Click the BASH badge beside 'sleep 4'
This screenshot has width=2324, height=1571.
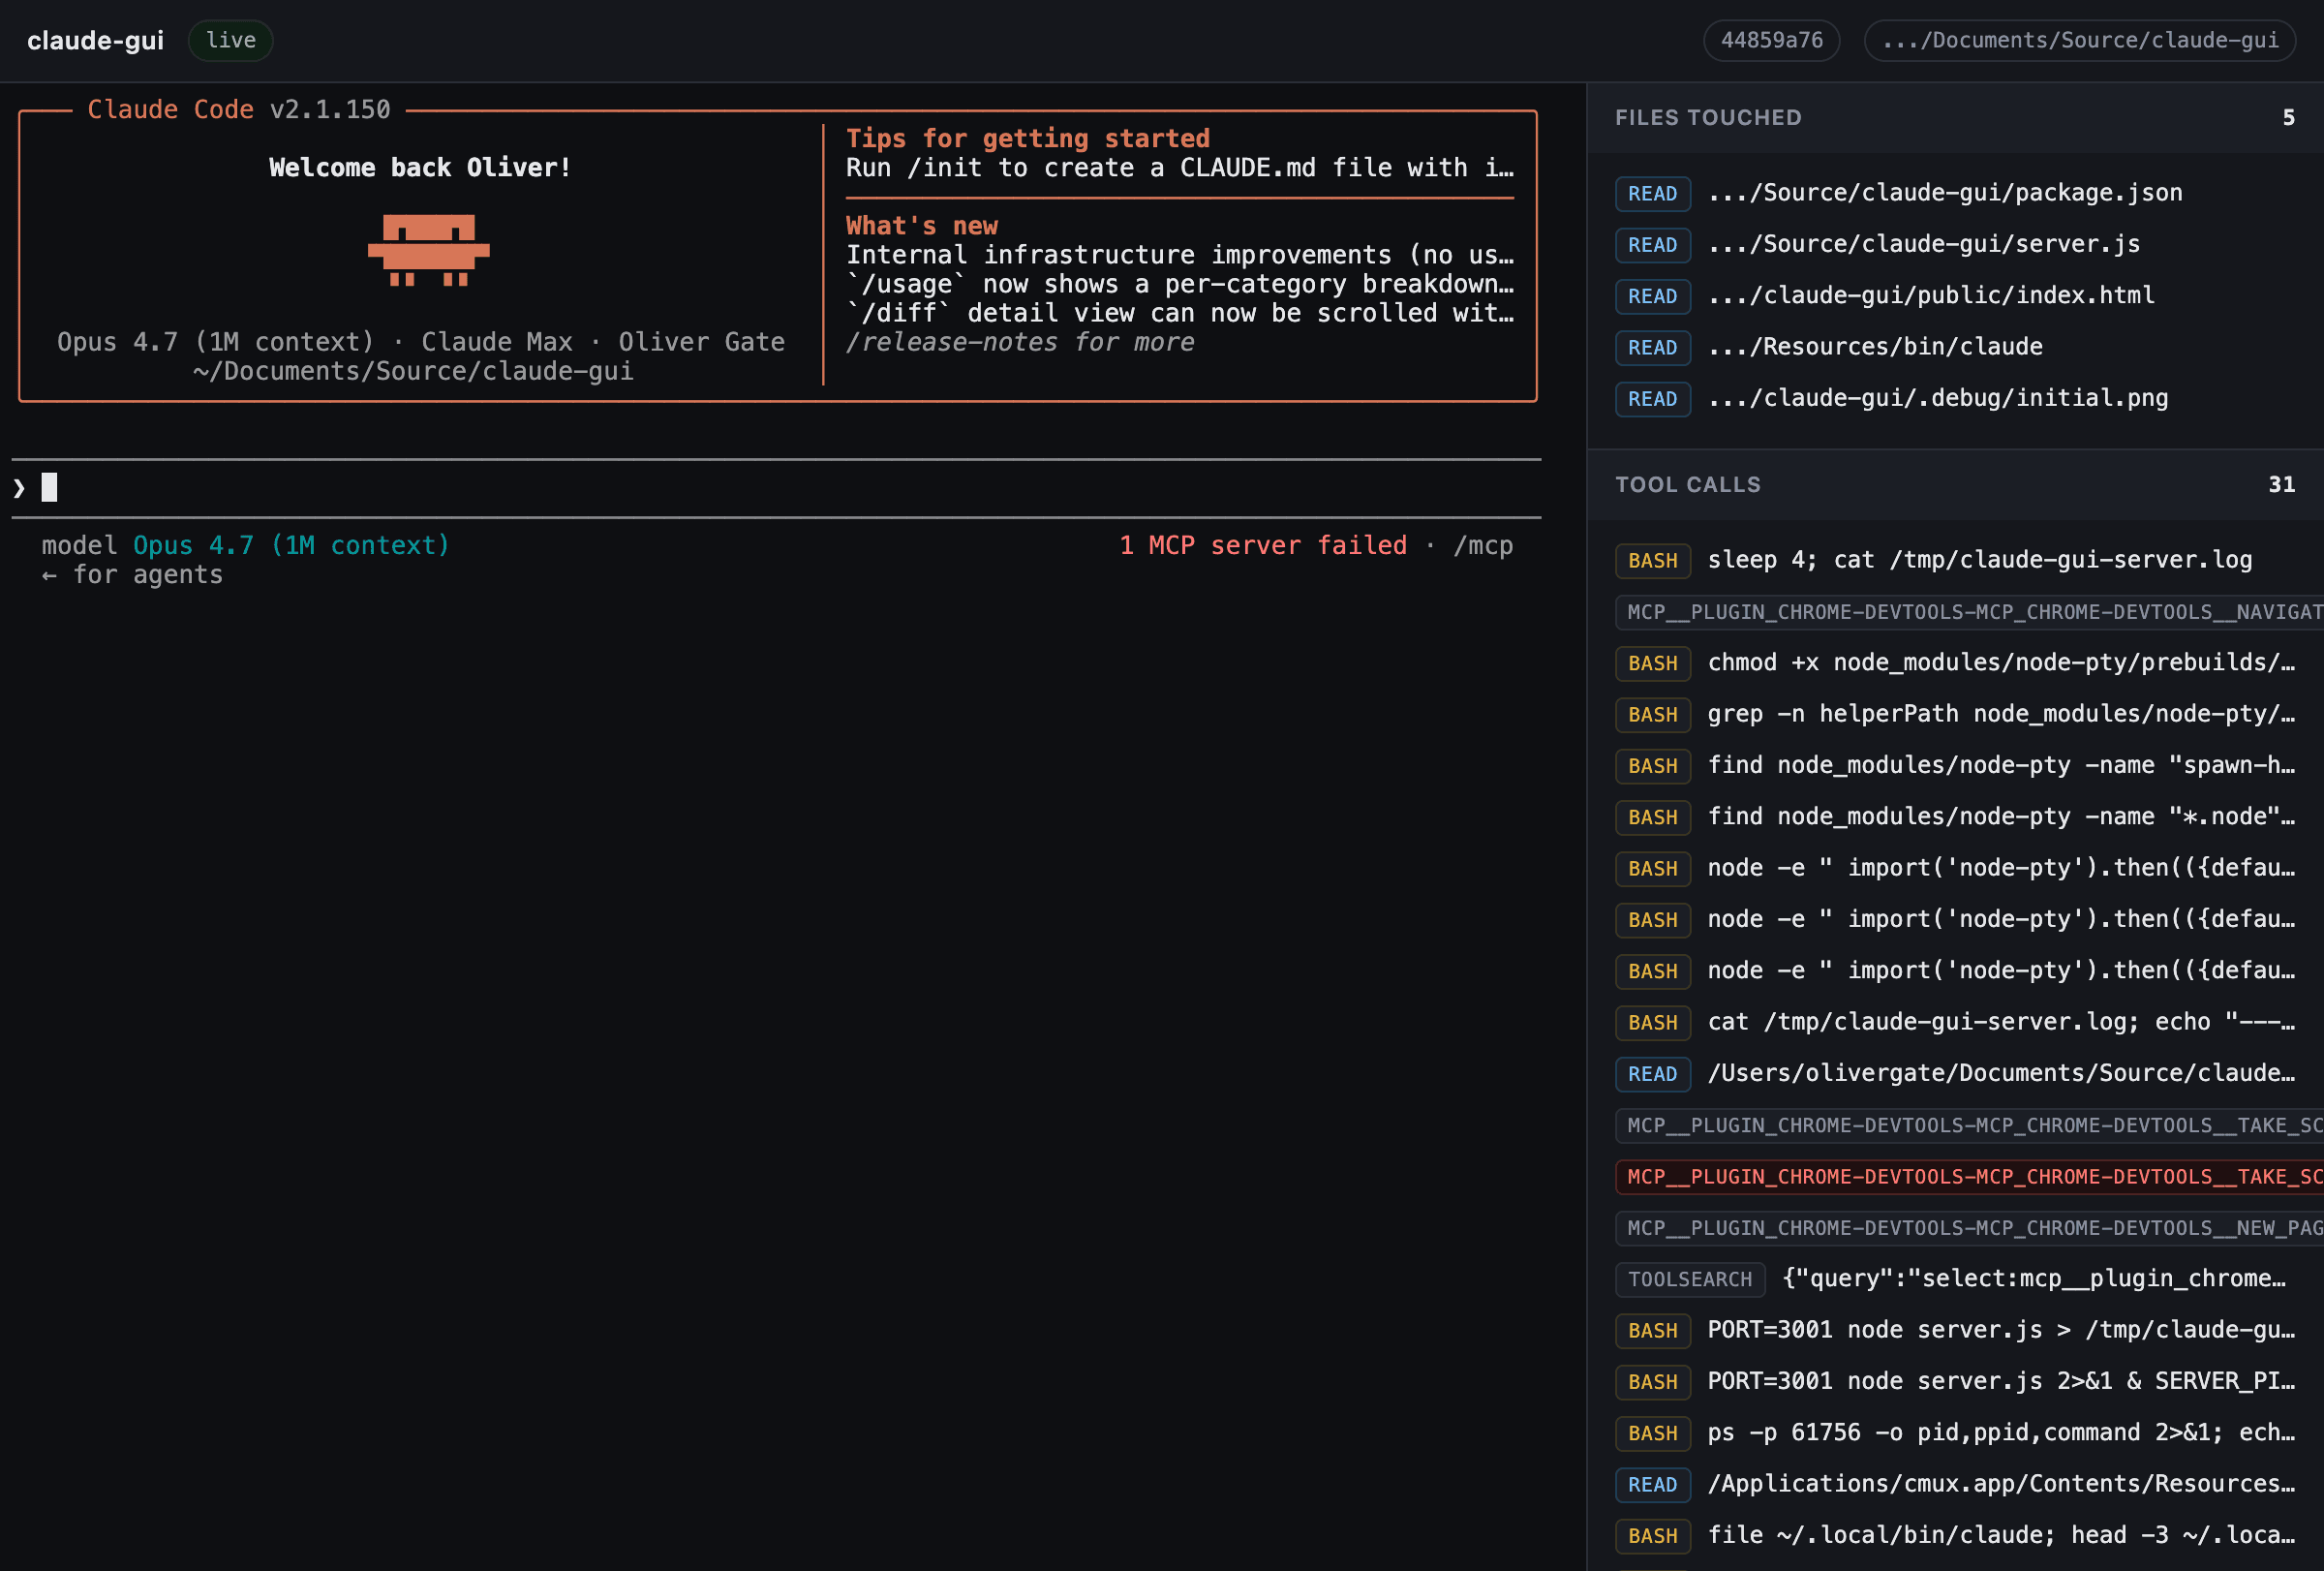[x=1652, y=560]
